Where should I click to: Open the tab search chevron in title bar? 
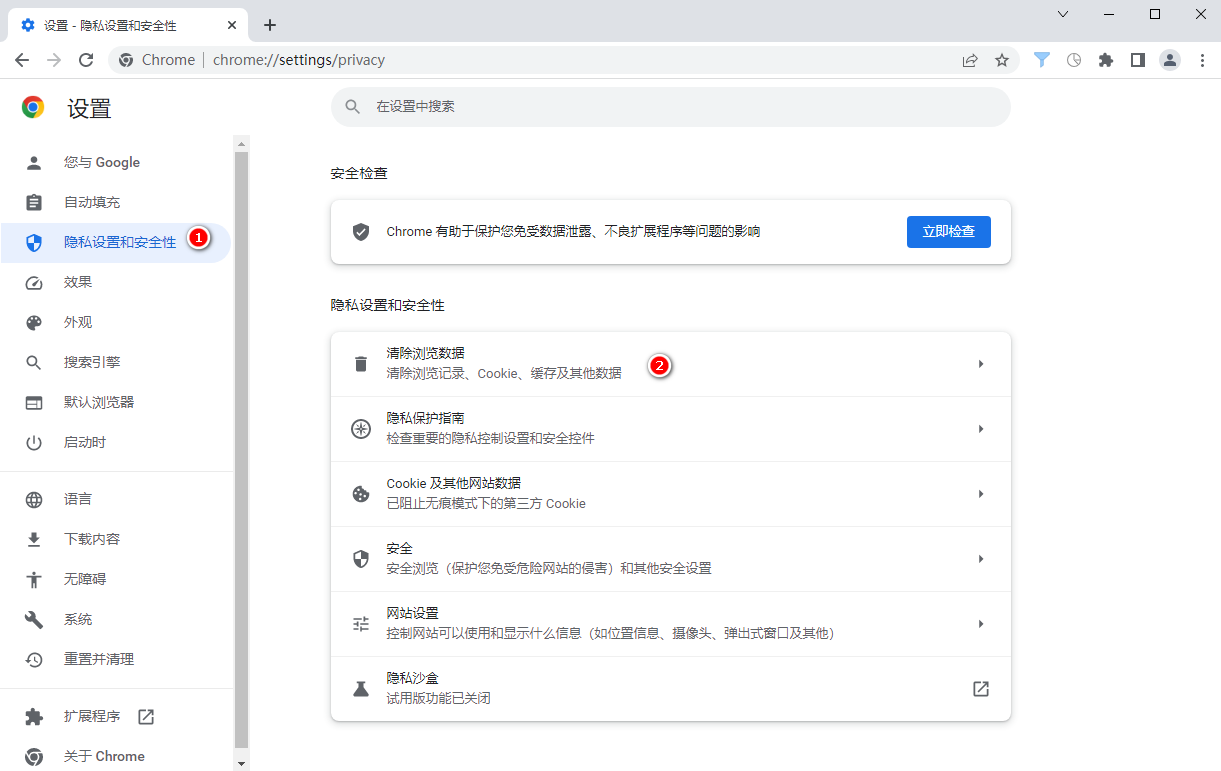click(x=1063, y=14)
